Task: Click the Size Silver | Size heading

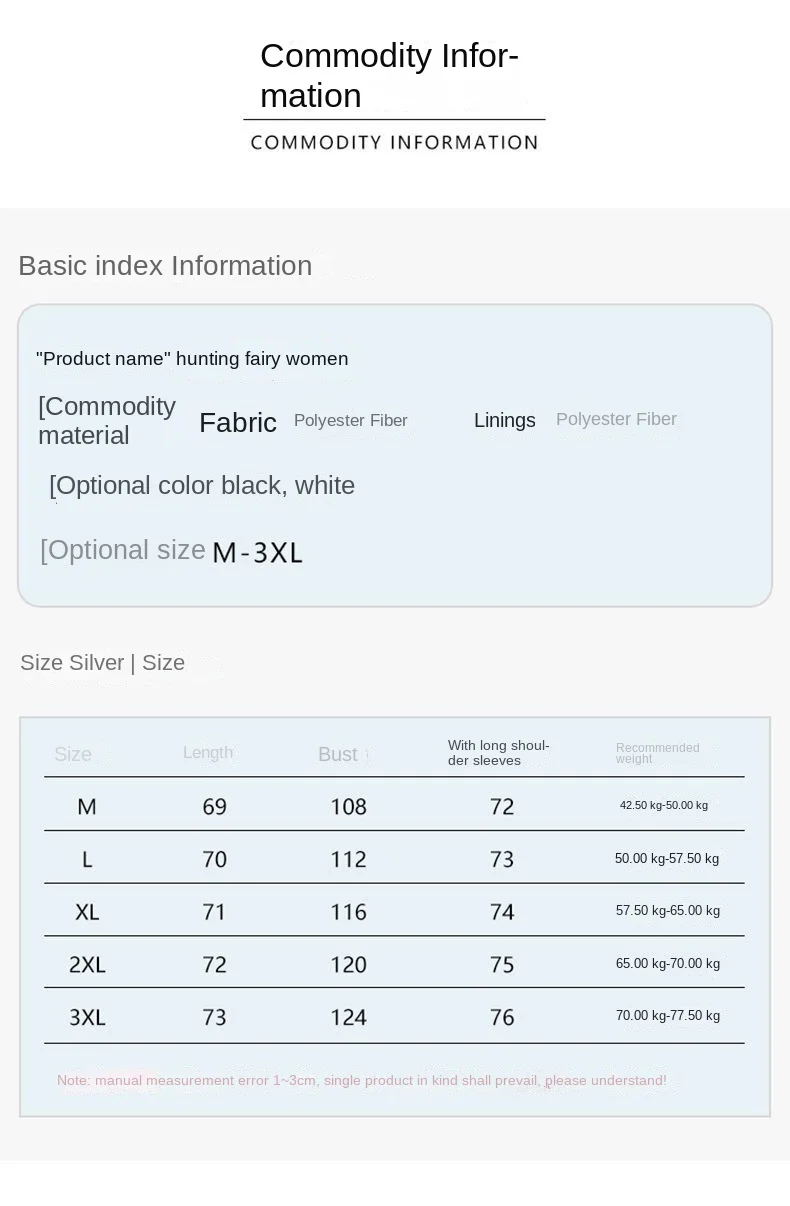Action: 102,663
